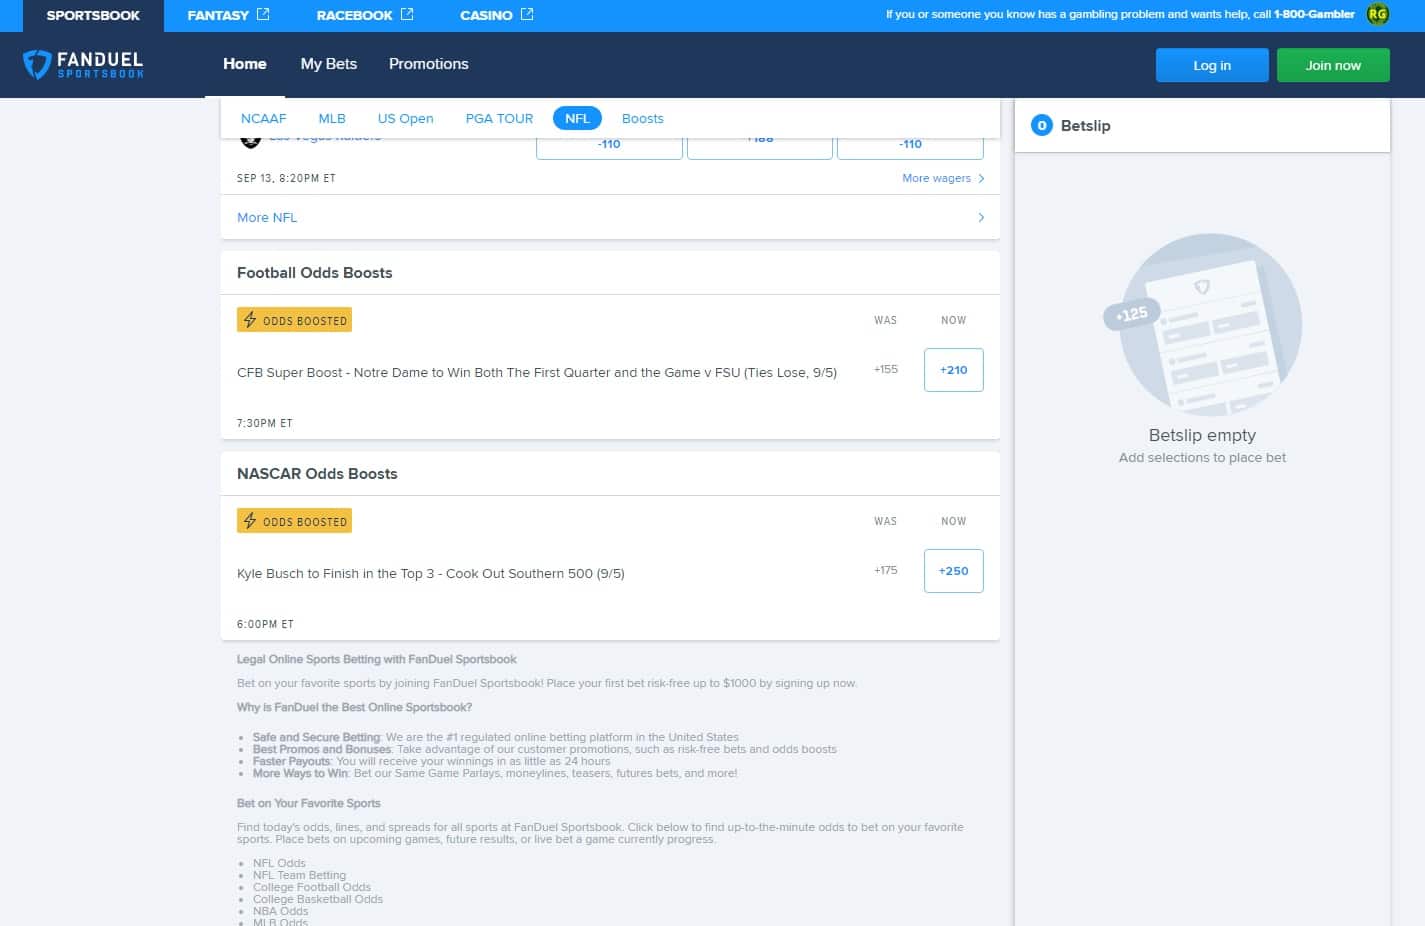Image resolution: width=1425 pixels, height=926 pixels.
Task: Click the 6:00PM ET boost time
Action: point(265,624)
